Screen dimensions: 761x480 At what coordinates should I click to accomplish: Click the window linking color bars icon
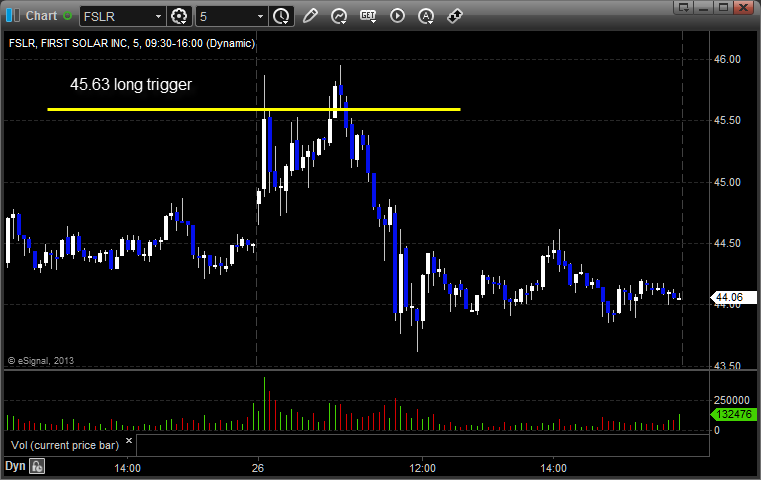click(x=13, y=16)
